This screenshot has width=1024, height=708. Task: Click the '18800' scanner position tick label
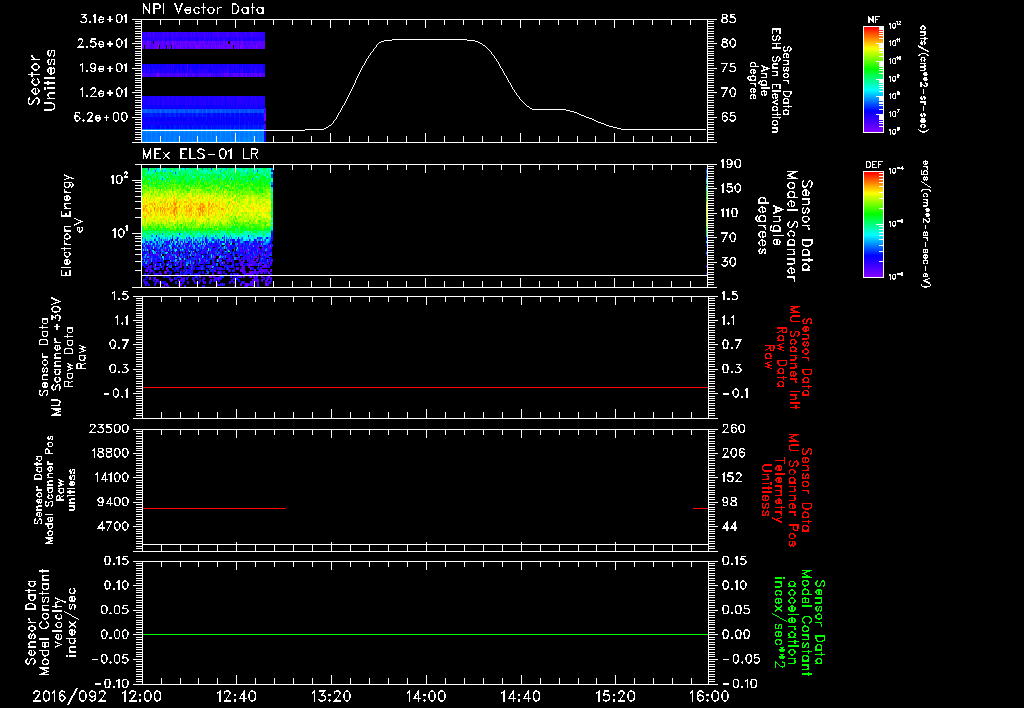point(108,453)
